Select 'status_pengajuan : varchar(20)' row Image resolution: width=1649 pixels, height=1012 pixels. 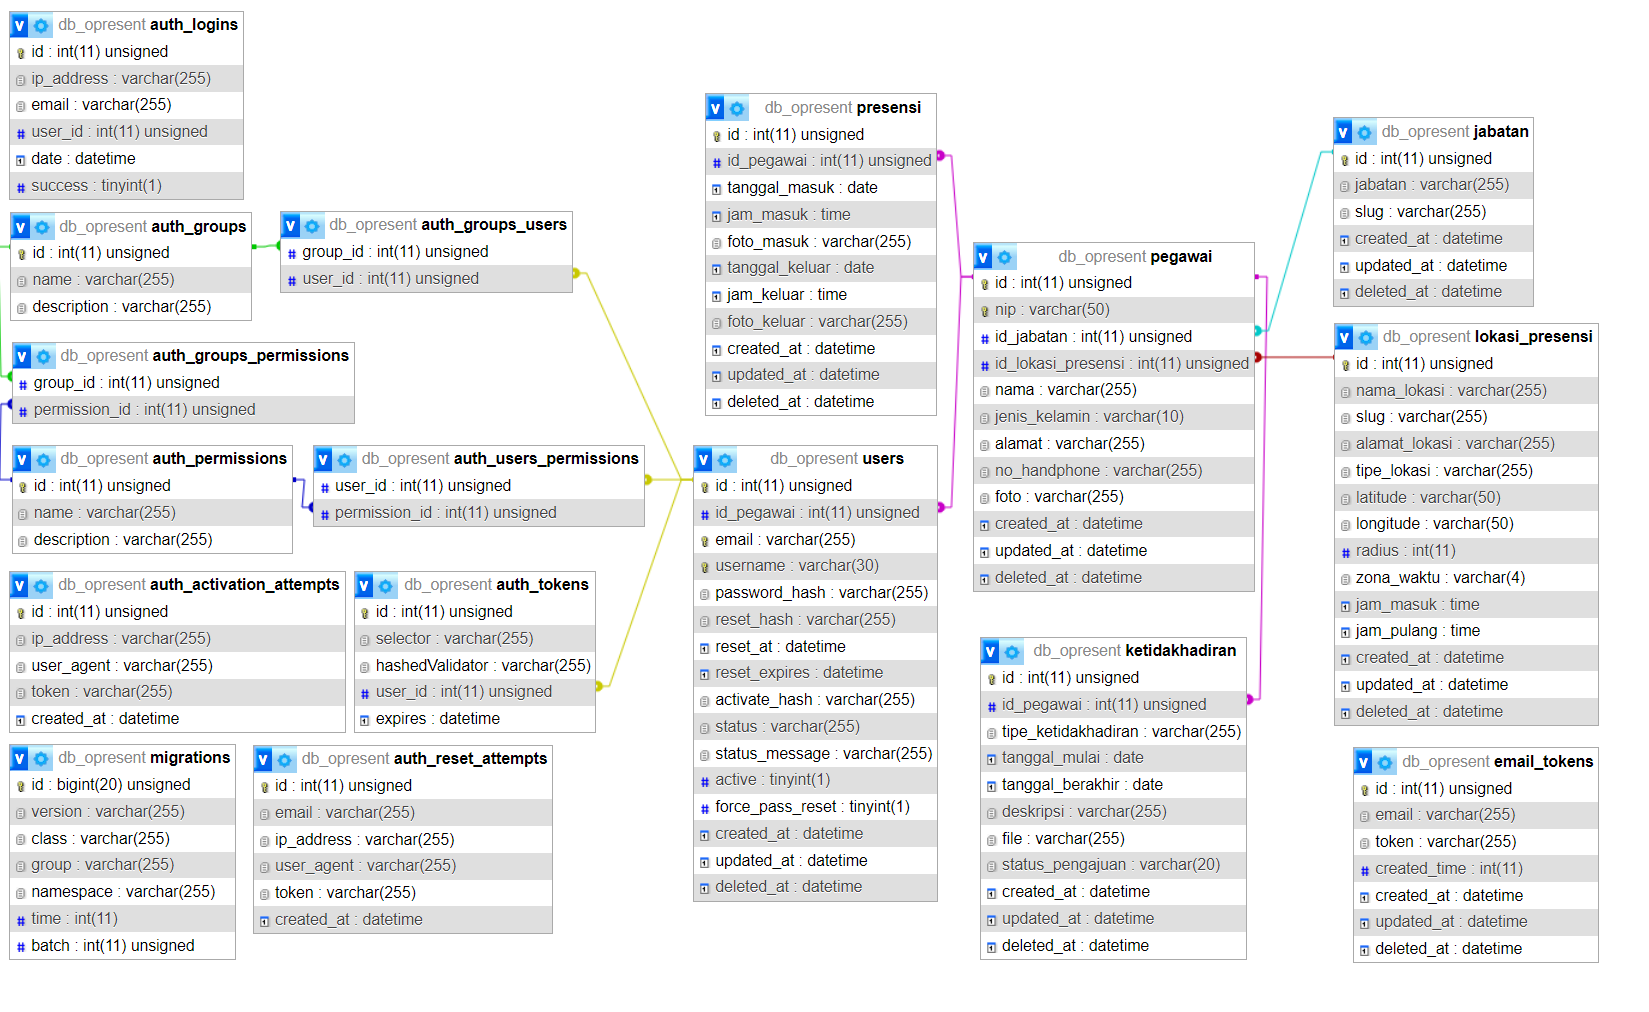pyautogui.click(x=1113, y=865)
